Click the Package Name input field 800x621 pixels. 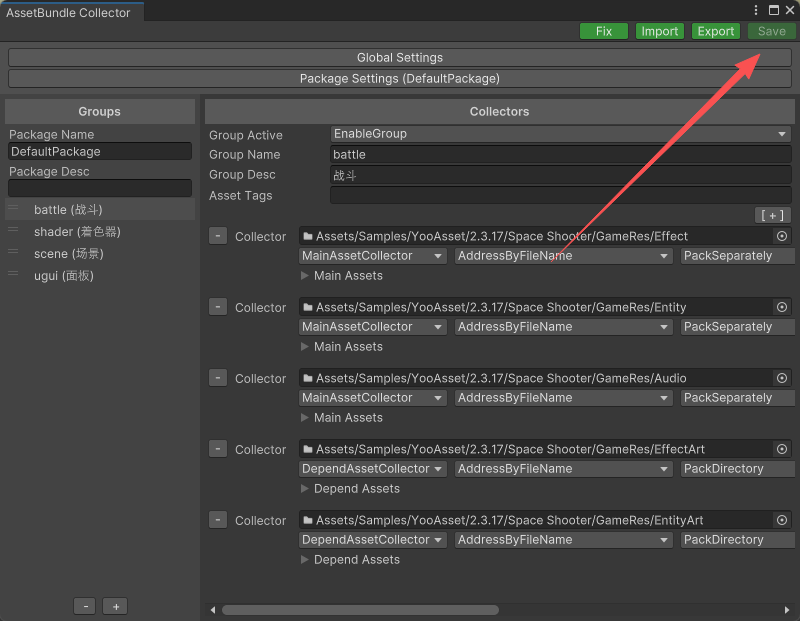(x=100, y=152)
